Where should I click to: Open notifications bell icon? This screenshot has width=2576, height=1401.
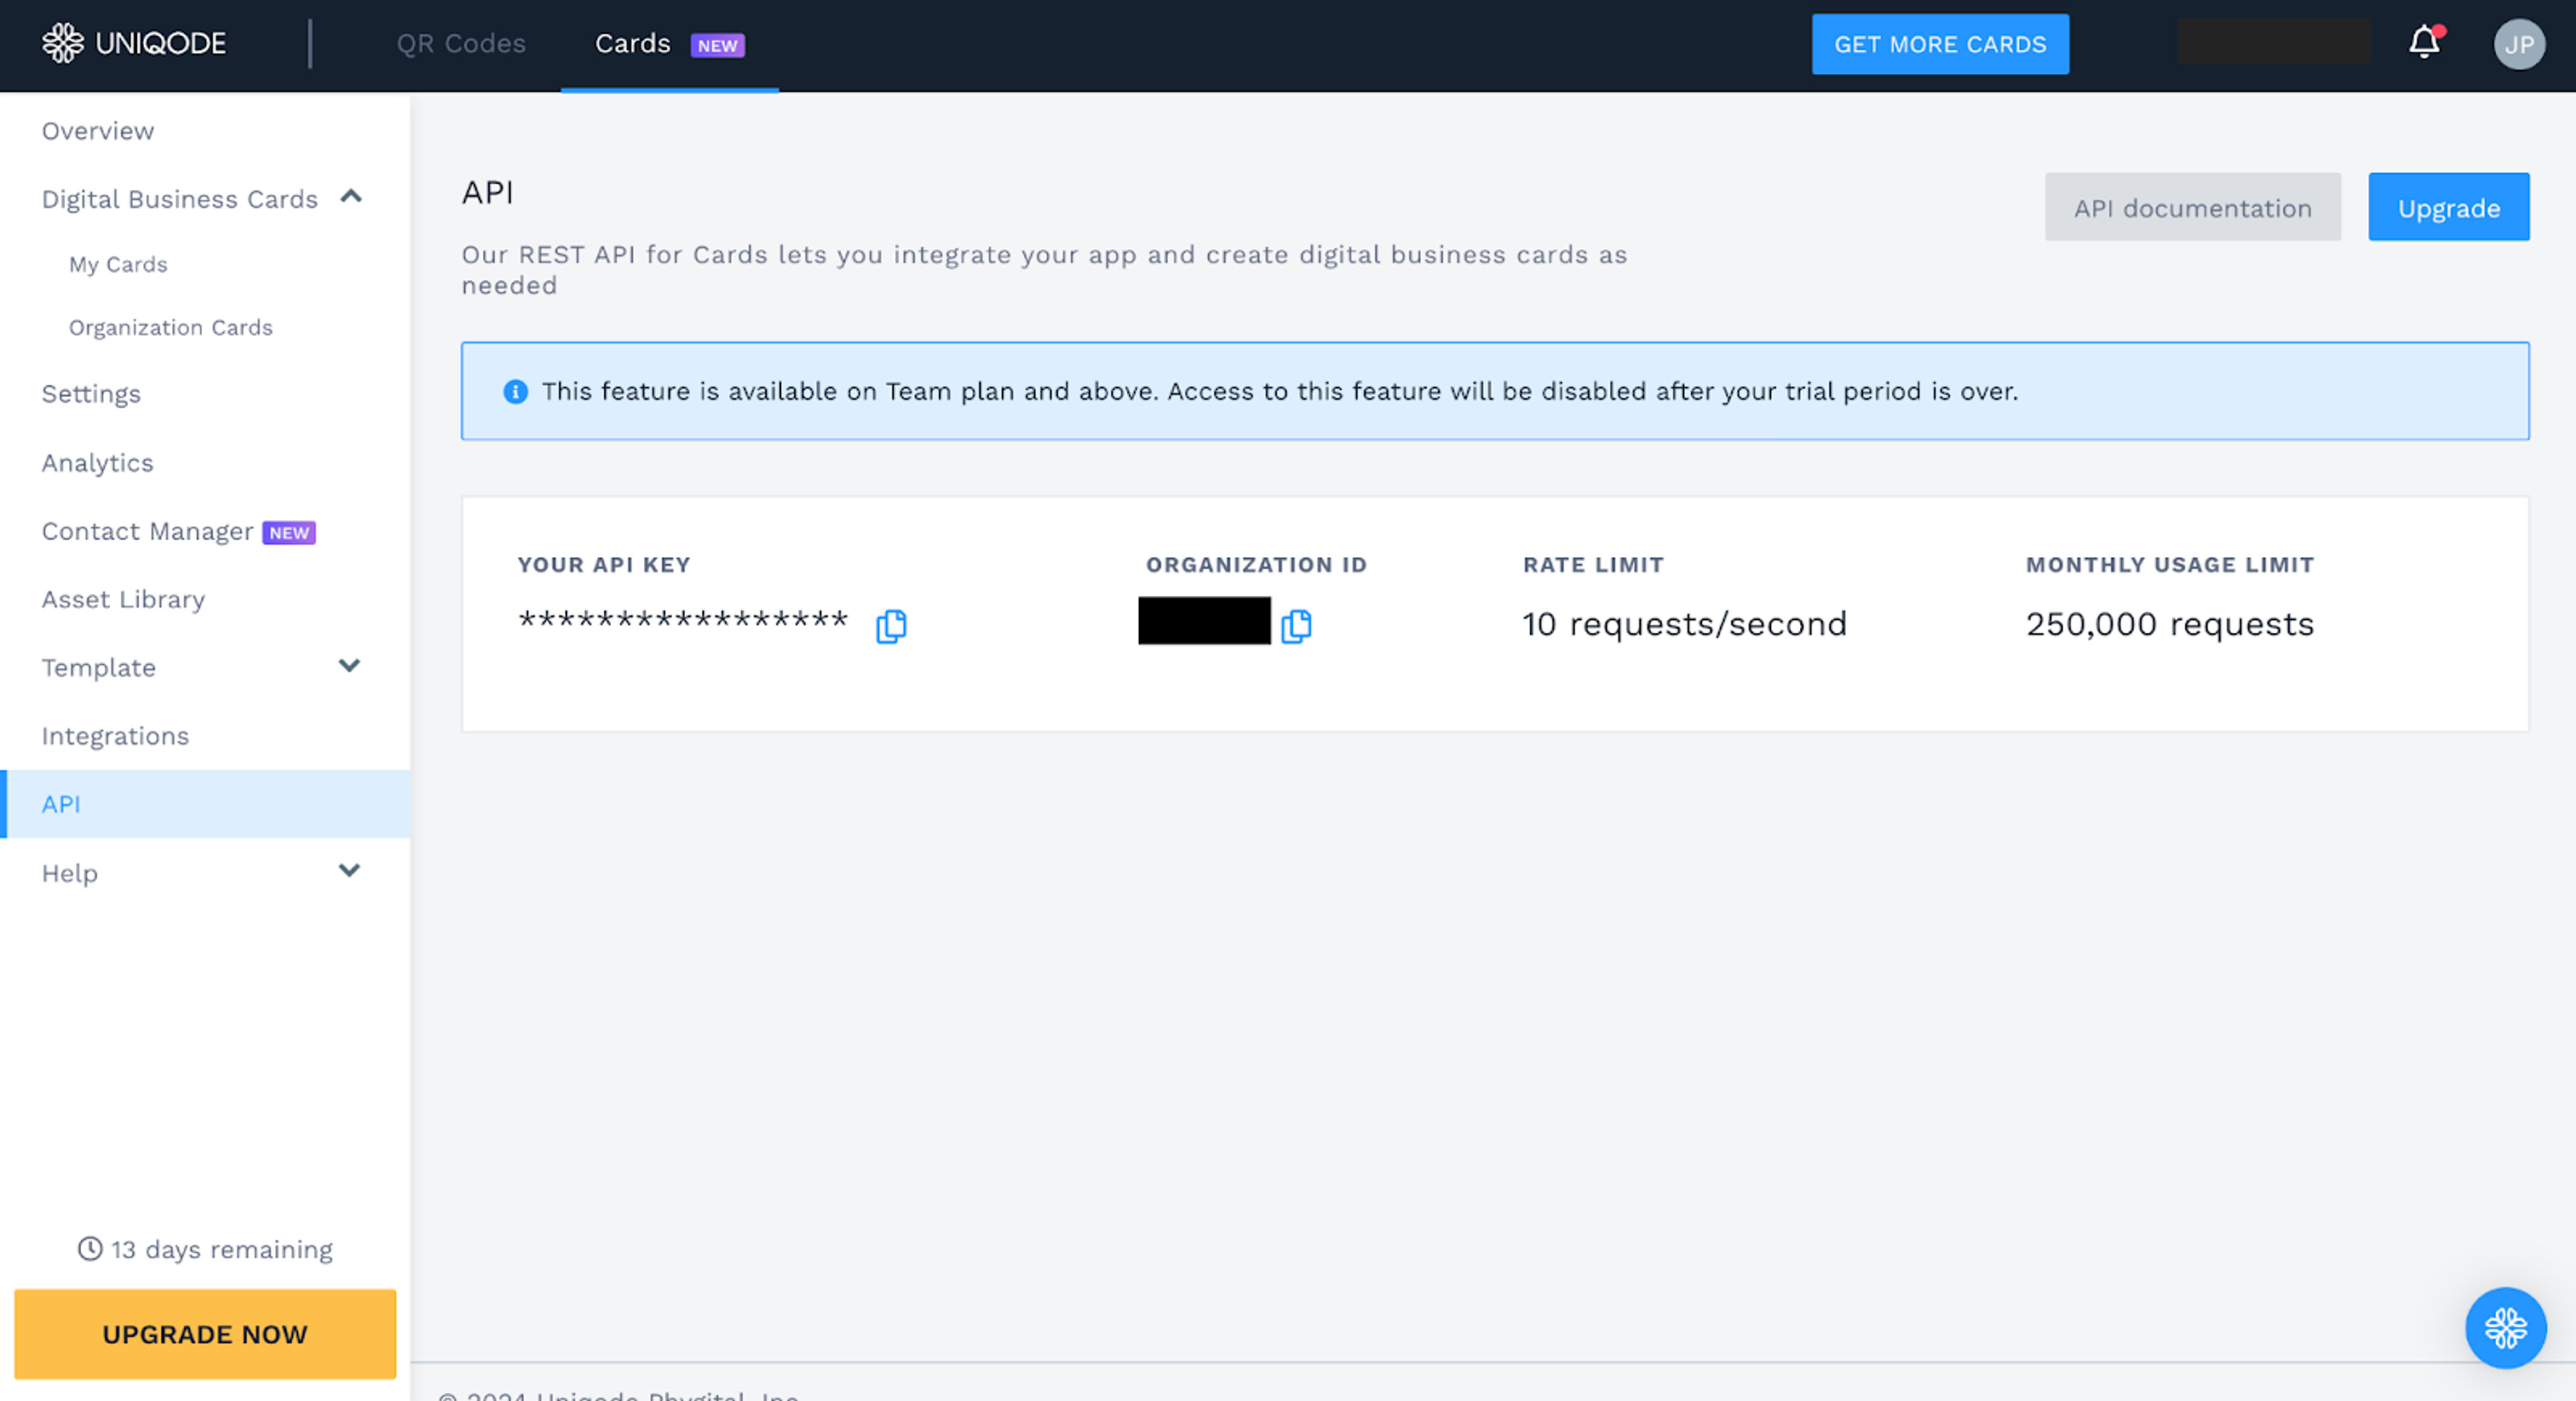[2424, 43]
